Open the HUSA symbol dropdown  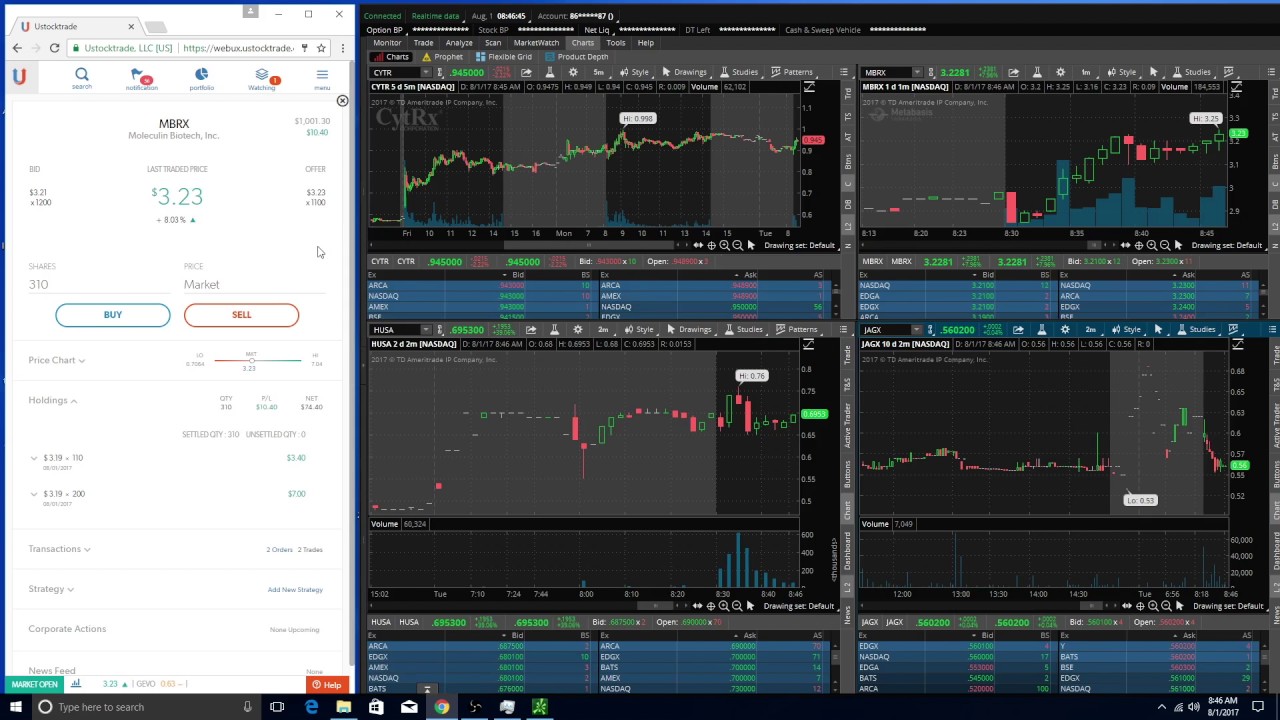point(426,330)
